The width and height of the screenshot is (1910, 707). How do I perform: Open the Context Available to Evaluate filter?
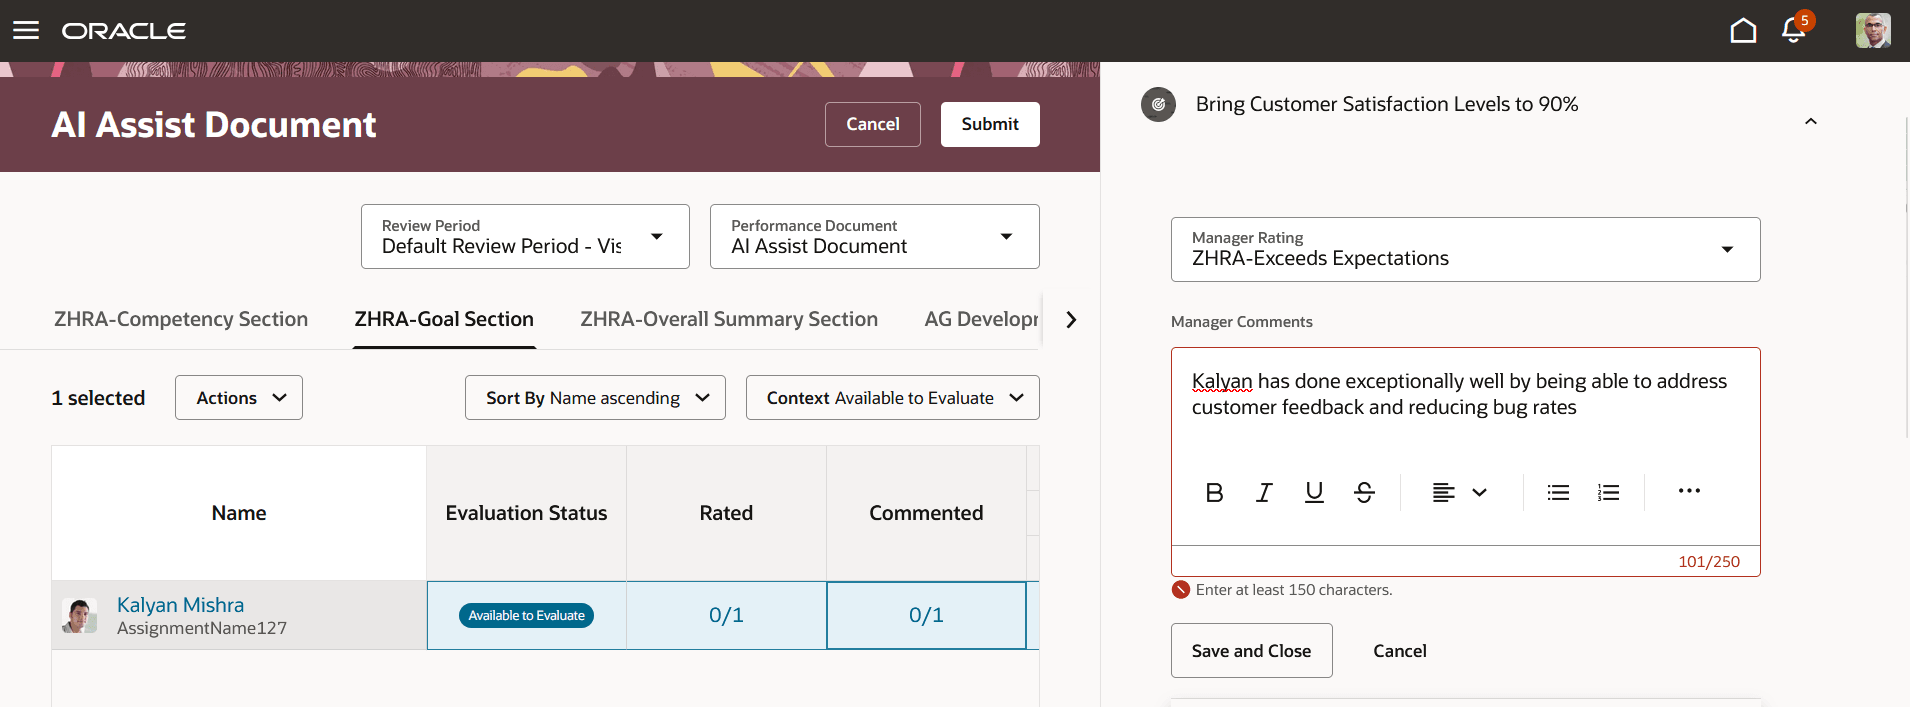pyautogui.click(x=892, y=397)
